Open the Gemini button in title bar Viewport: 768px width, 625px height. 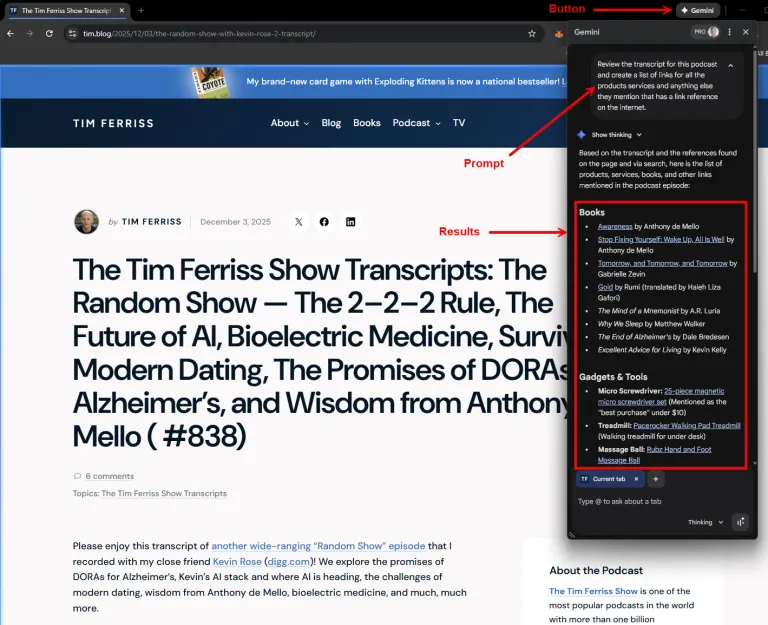697,10
